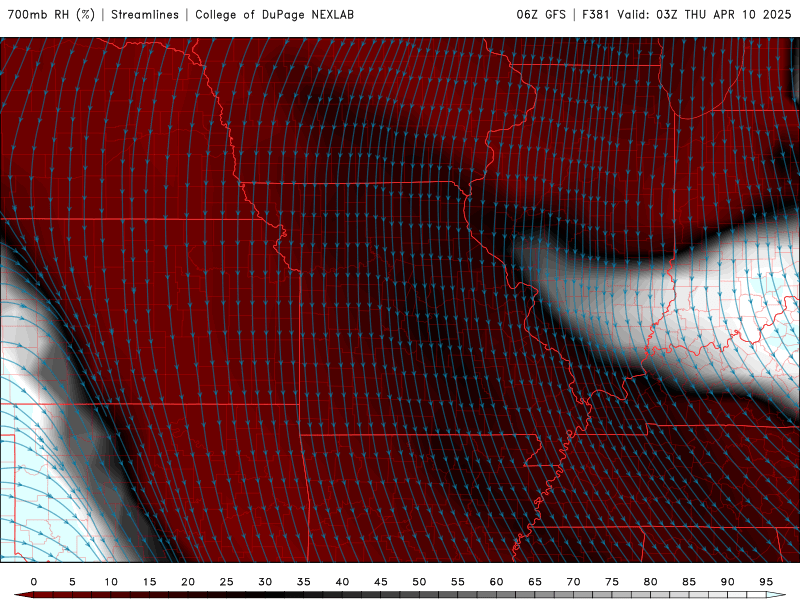The image size is (800, 600).
Task: Click the '90' colorbar label
Action: click(x=728, y=582)
